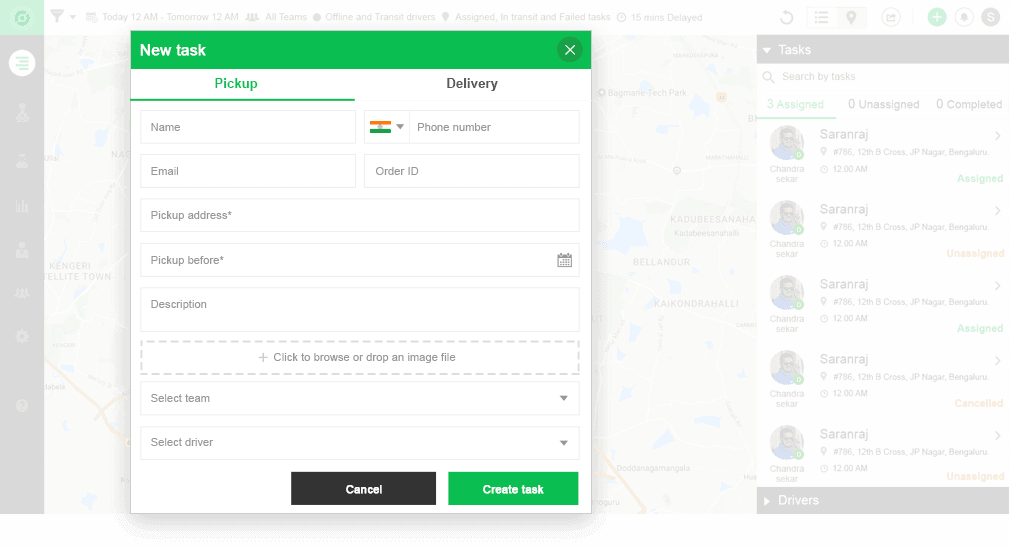The height and width of the screenshot is (546, 1009).
Task: Switch to the Delivery tab
Action: coord(472,84)
